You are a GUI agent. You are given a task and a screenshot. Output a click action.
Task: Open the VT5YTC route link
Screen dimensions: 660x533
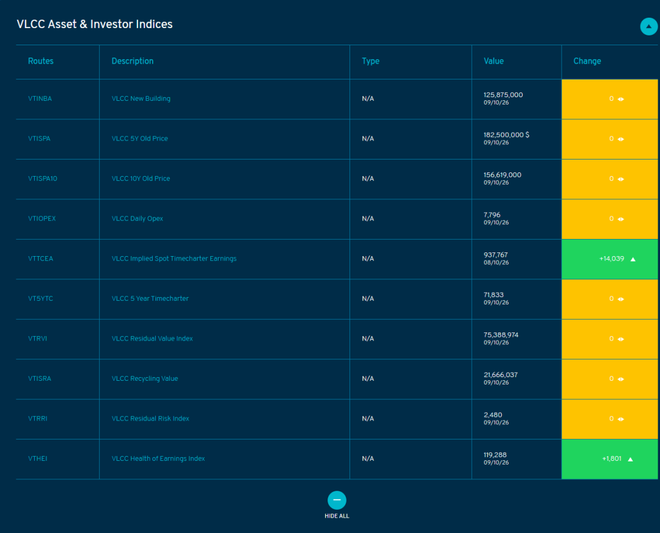click(x=40, y=298)
